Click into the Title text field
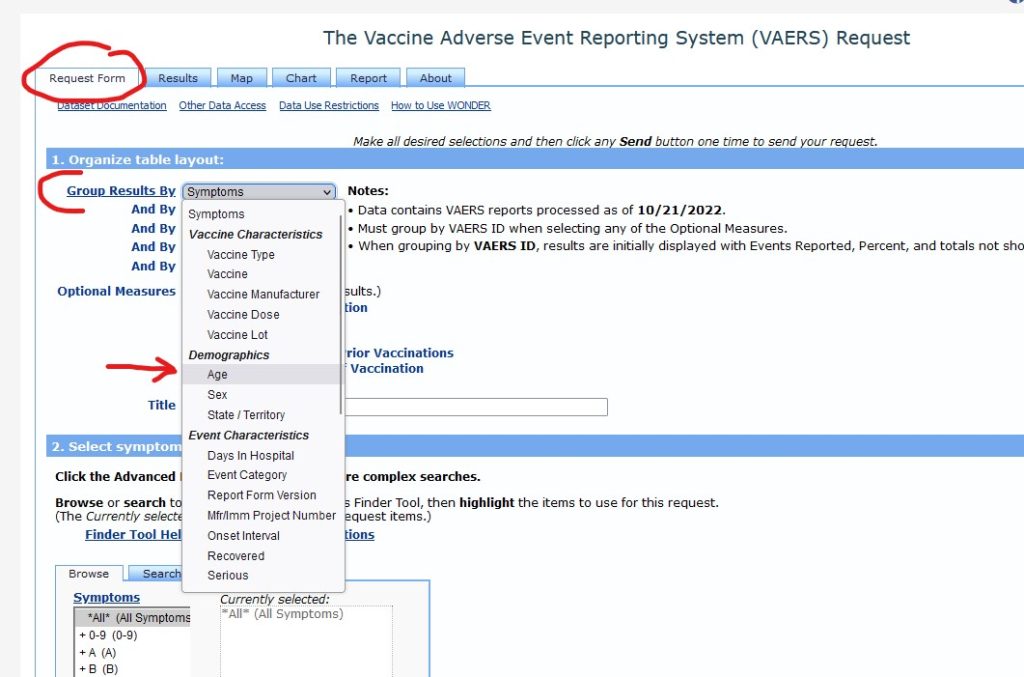1024x677 pixels. point(476,407)
